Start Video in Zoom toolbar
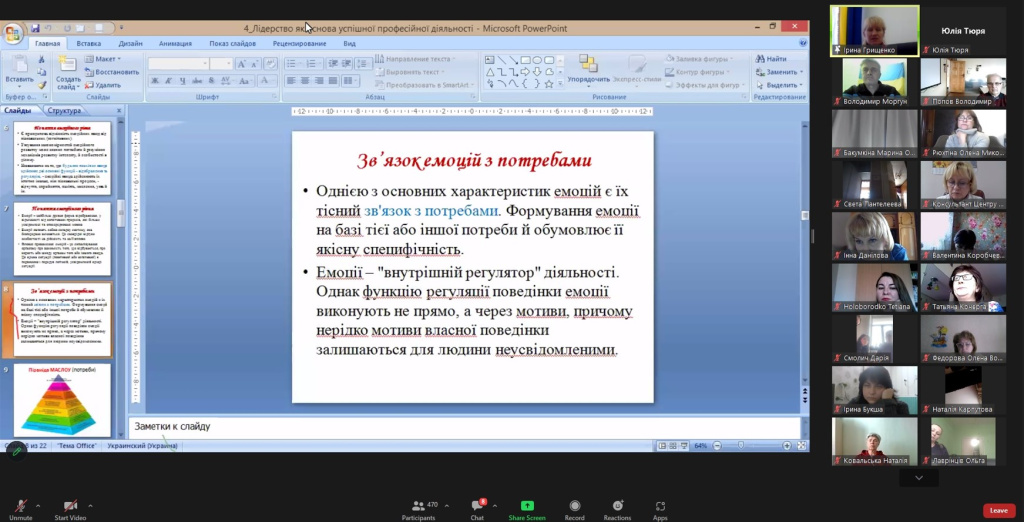1024x522 pixels. tap(70, 509)
